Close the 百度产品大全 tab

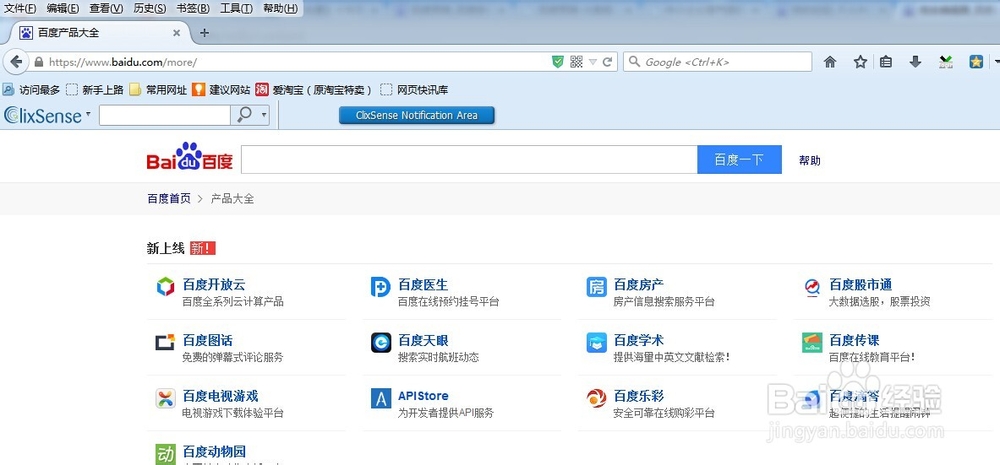click(177, 33)
